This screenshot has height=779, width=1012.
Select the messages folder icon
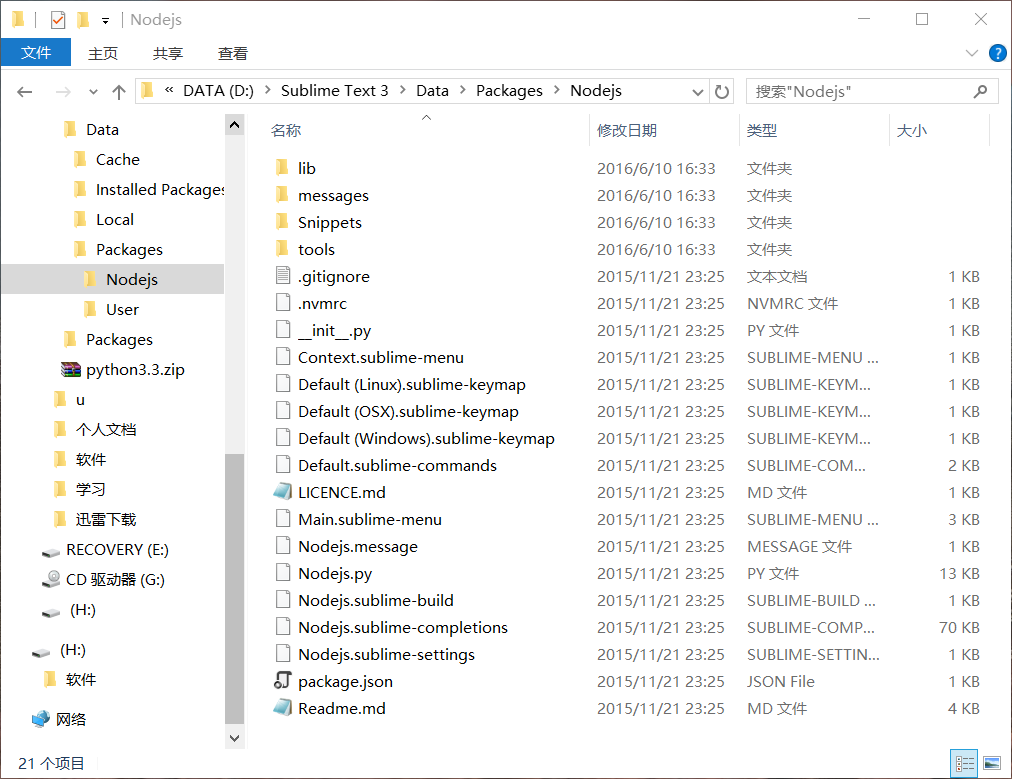pyautogui.click(x=282, y=195)
